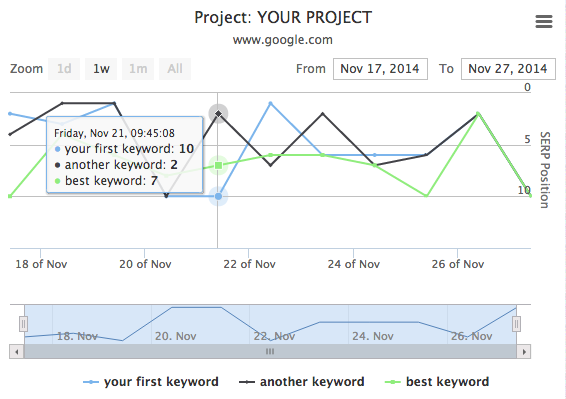566x399 pixels.
Task: Click the '24 of Nov' axis label
Action: 353,264
